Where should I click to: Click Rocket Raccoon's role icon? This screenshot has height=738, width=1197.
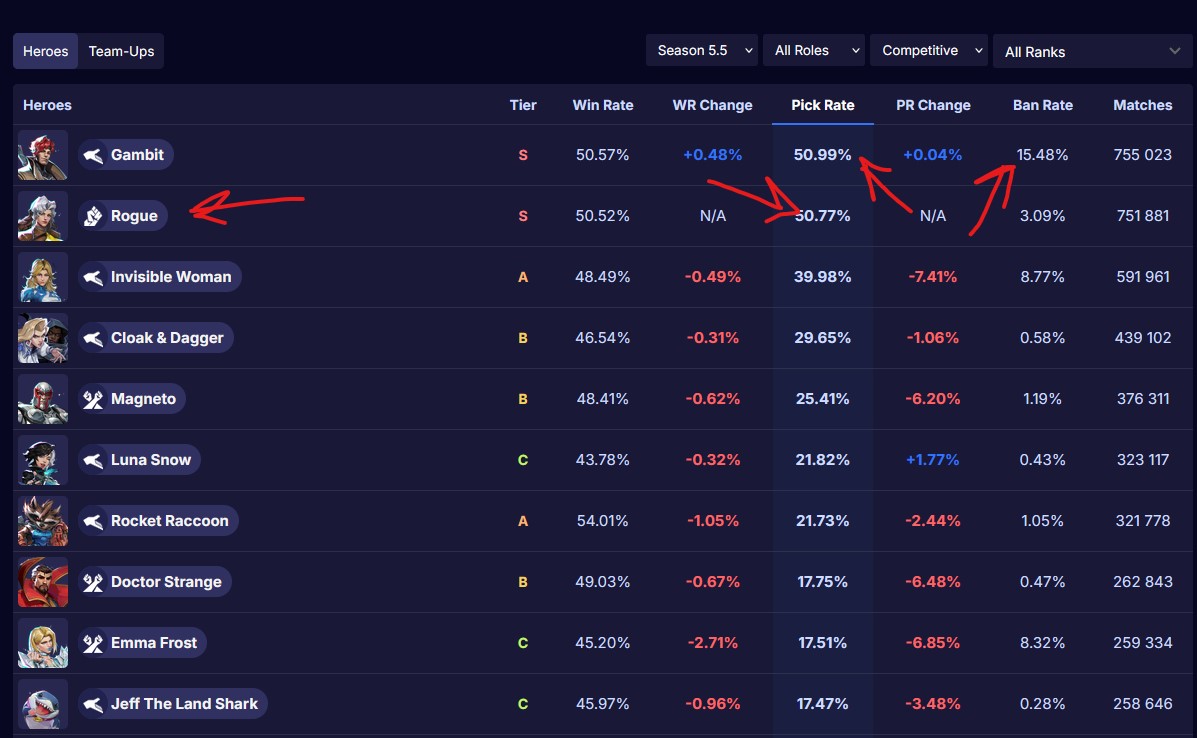[93, 521]
